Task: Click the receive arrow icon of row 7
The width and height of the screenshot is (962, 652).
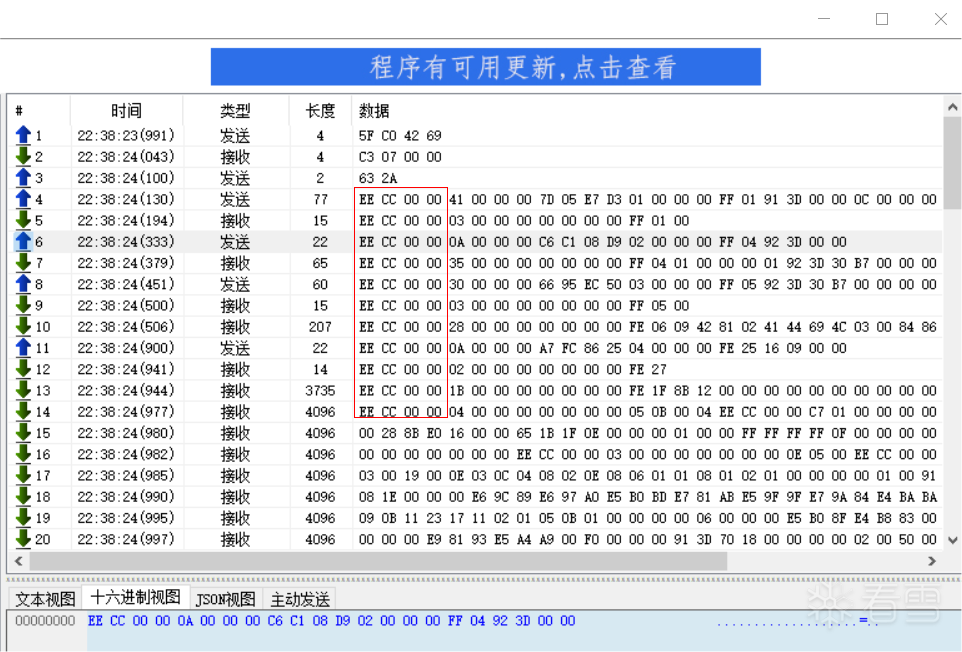Action: click(x=23, y=263)
